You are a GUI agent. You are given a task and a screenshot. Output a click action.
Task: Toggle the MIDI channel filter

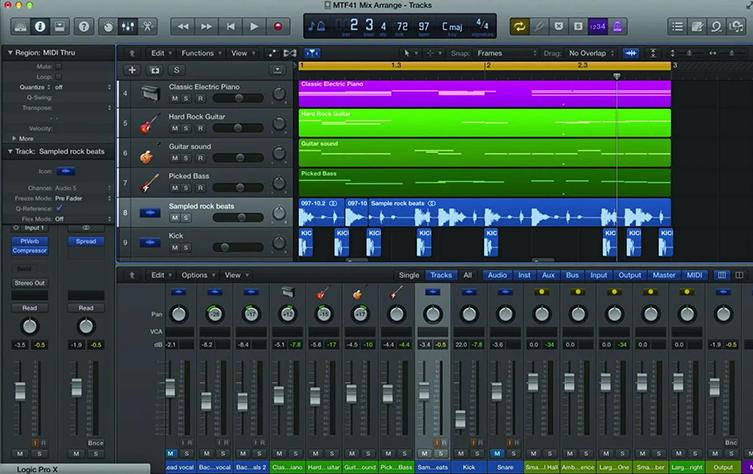pos(694,275)
